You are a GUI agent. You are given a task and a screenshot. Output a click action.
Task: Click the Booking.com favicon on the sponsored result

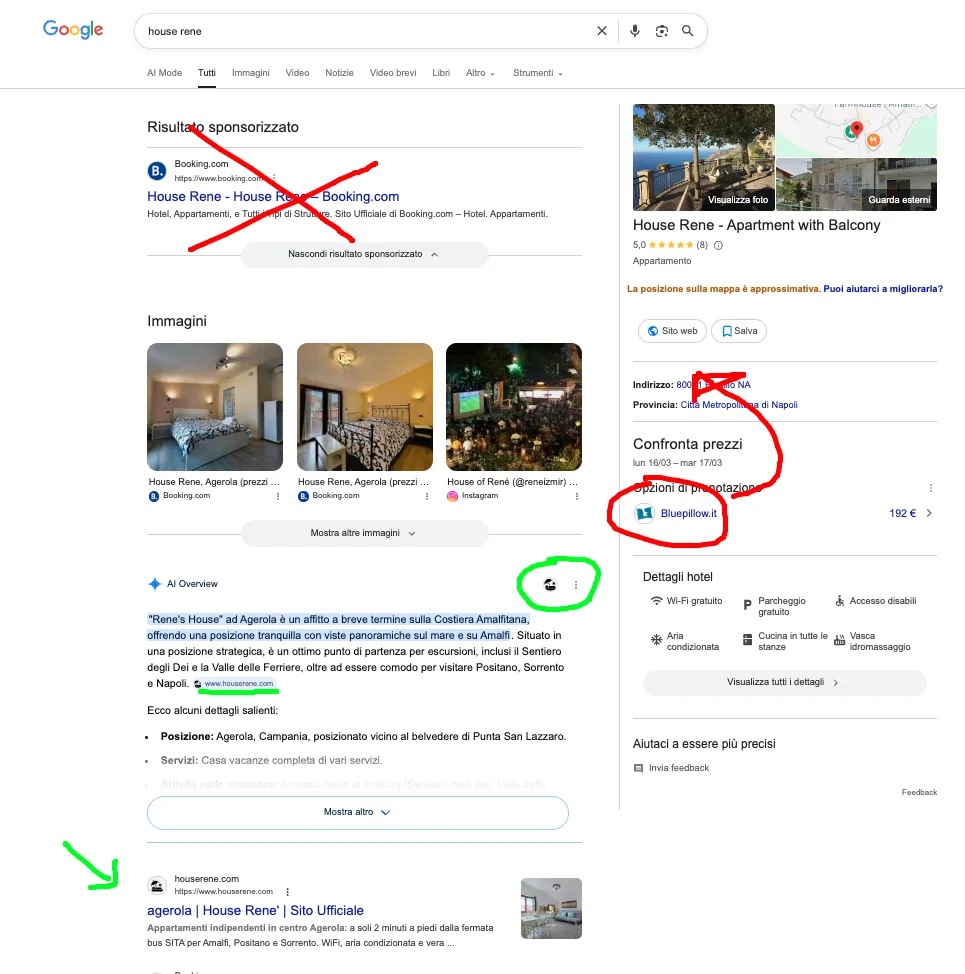tap(156, 171)
